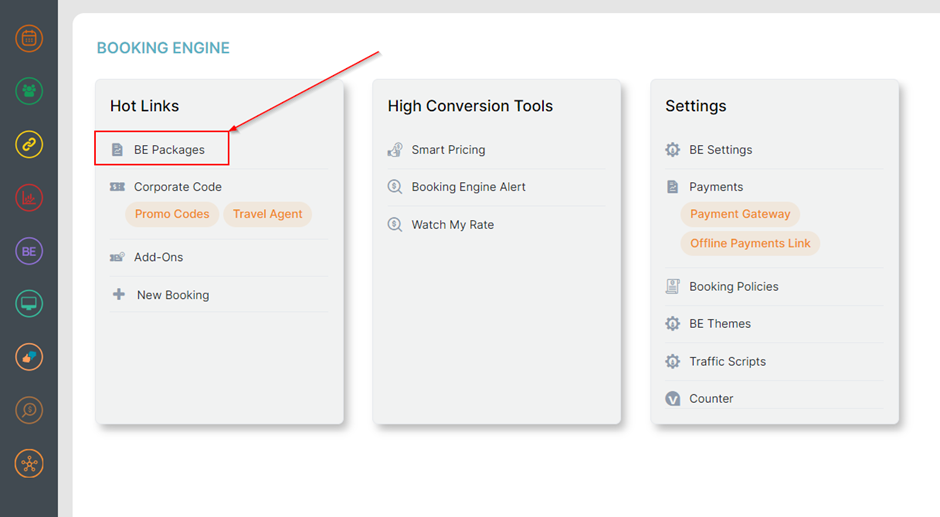Image resolution: width=940 pixels, height=517 pixels.
Task: Open the red bar chart reports icon
Action: 29,198
